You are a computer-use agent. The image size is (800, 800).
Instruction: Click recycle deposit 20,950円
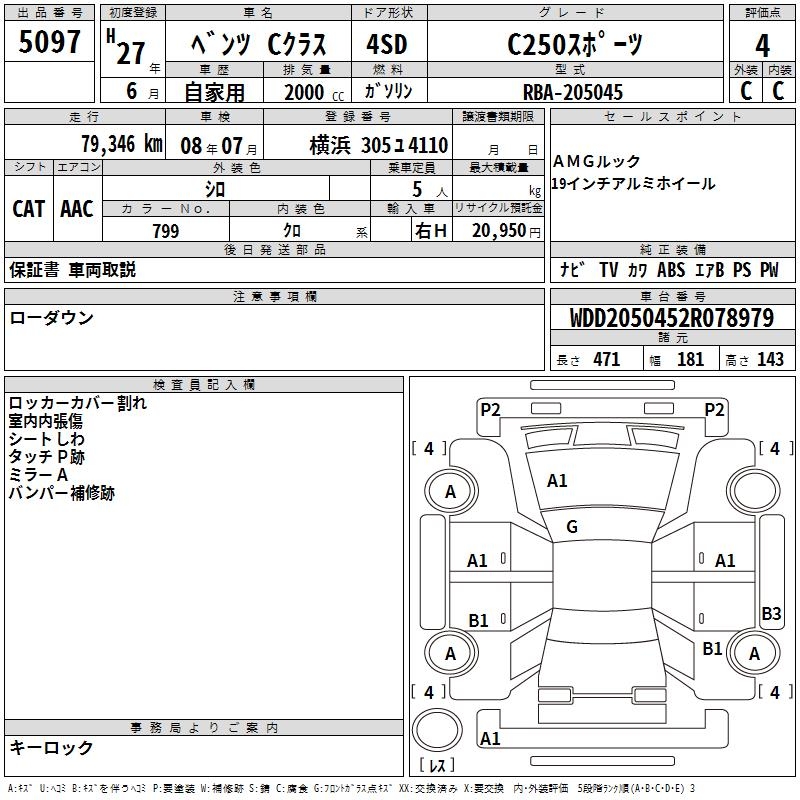click(506, 231)
